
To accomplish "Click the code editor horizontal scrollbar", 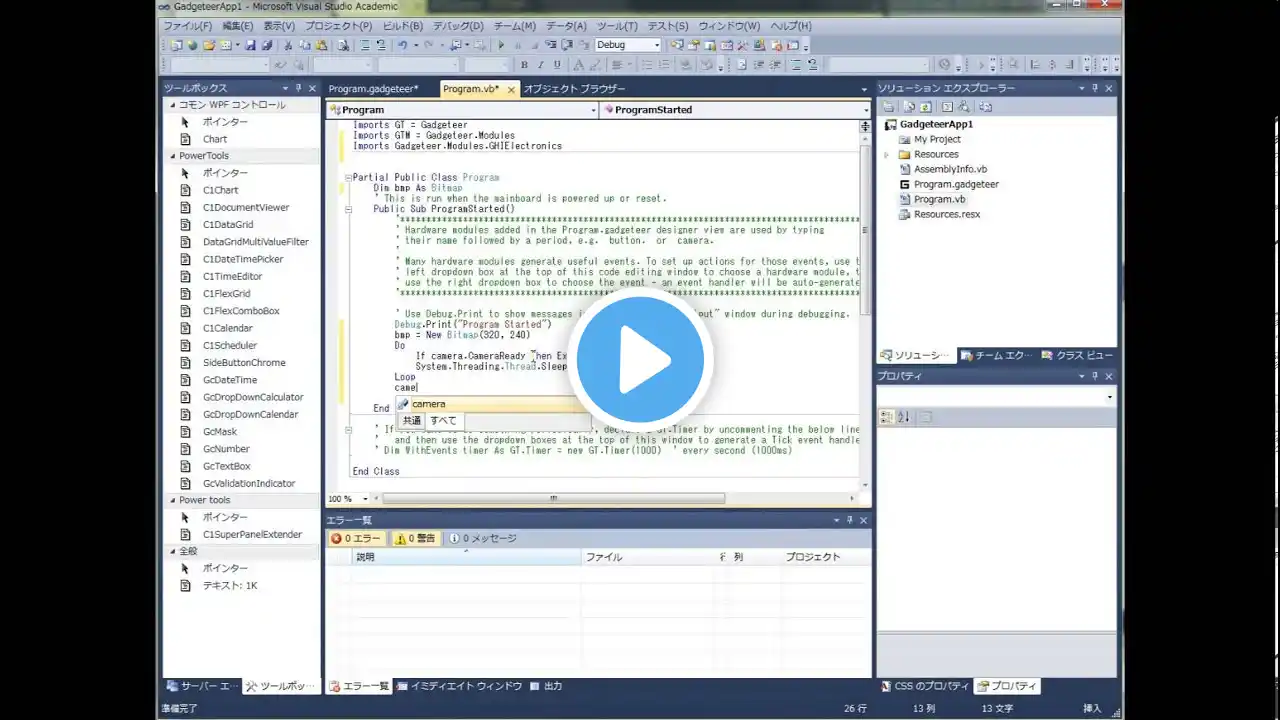I will 553,498.
